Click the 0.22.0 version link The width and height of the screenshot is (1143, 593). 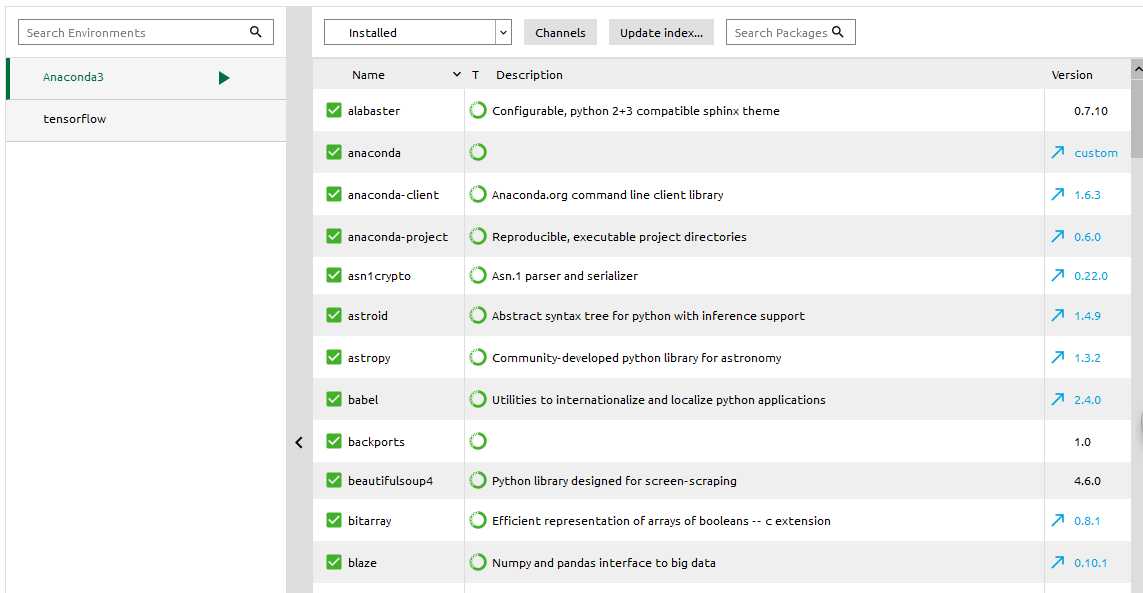coord(1091,276)
